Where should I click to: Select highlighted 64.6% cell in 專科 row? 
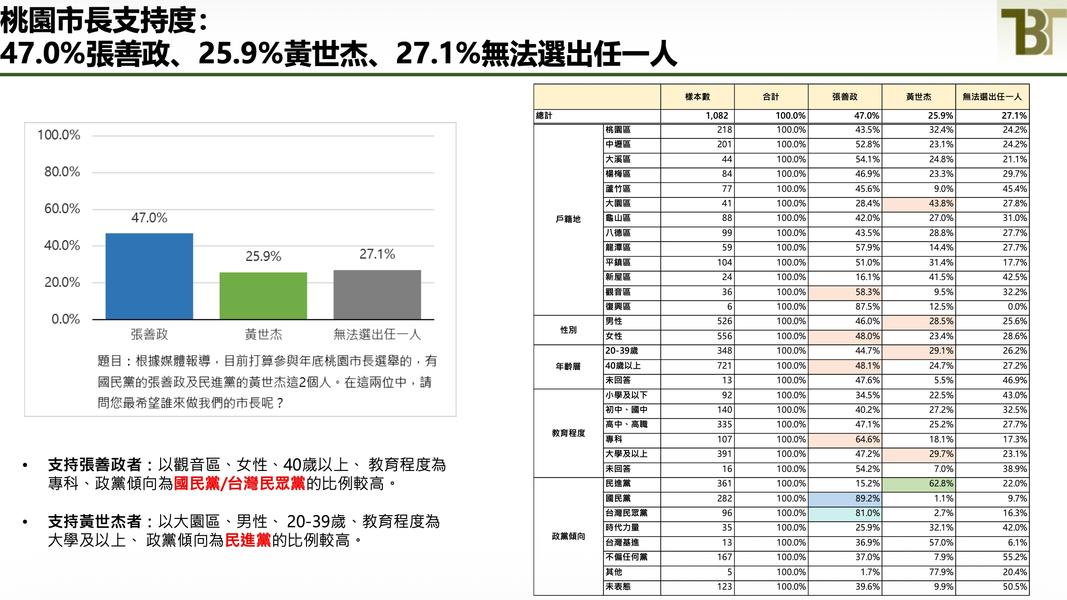coord(845,439)
